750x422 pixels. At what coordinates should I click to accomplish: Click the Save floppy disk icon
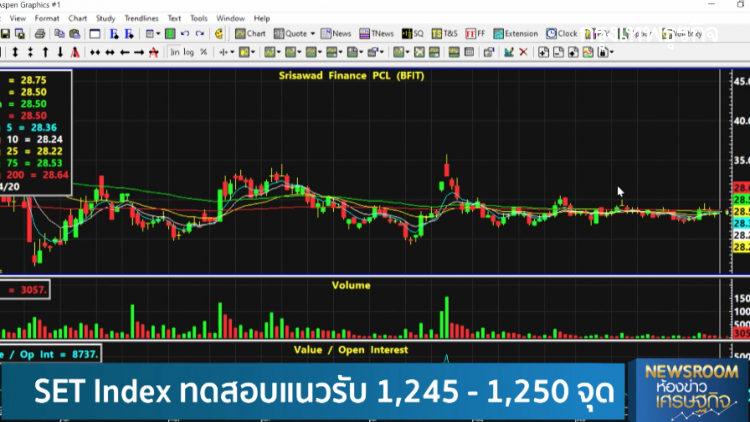pyautogui.click(x=5, y=34)
